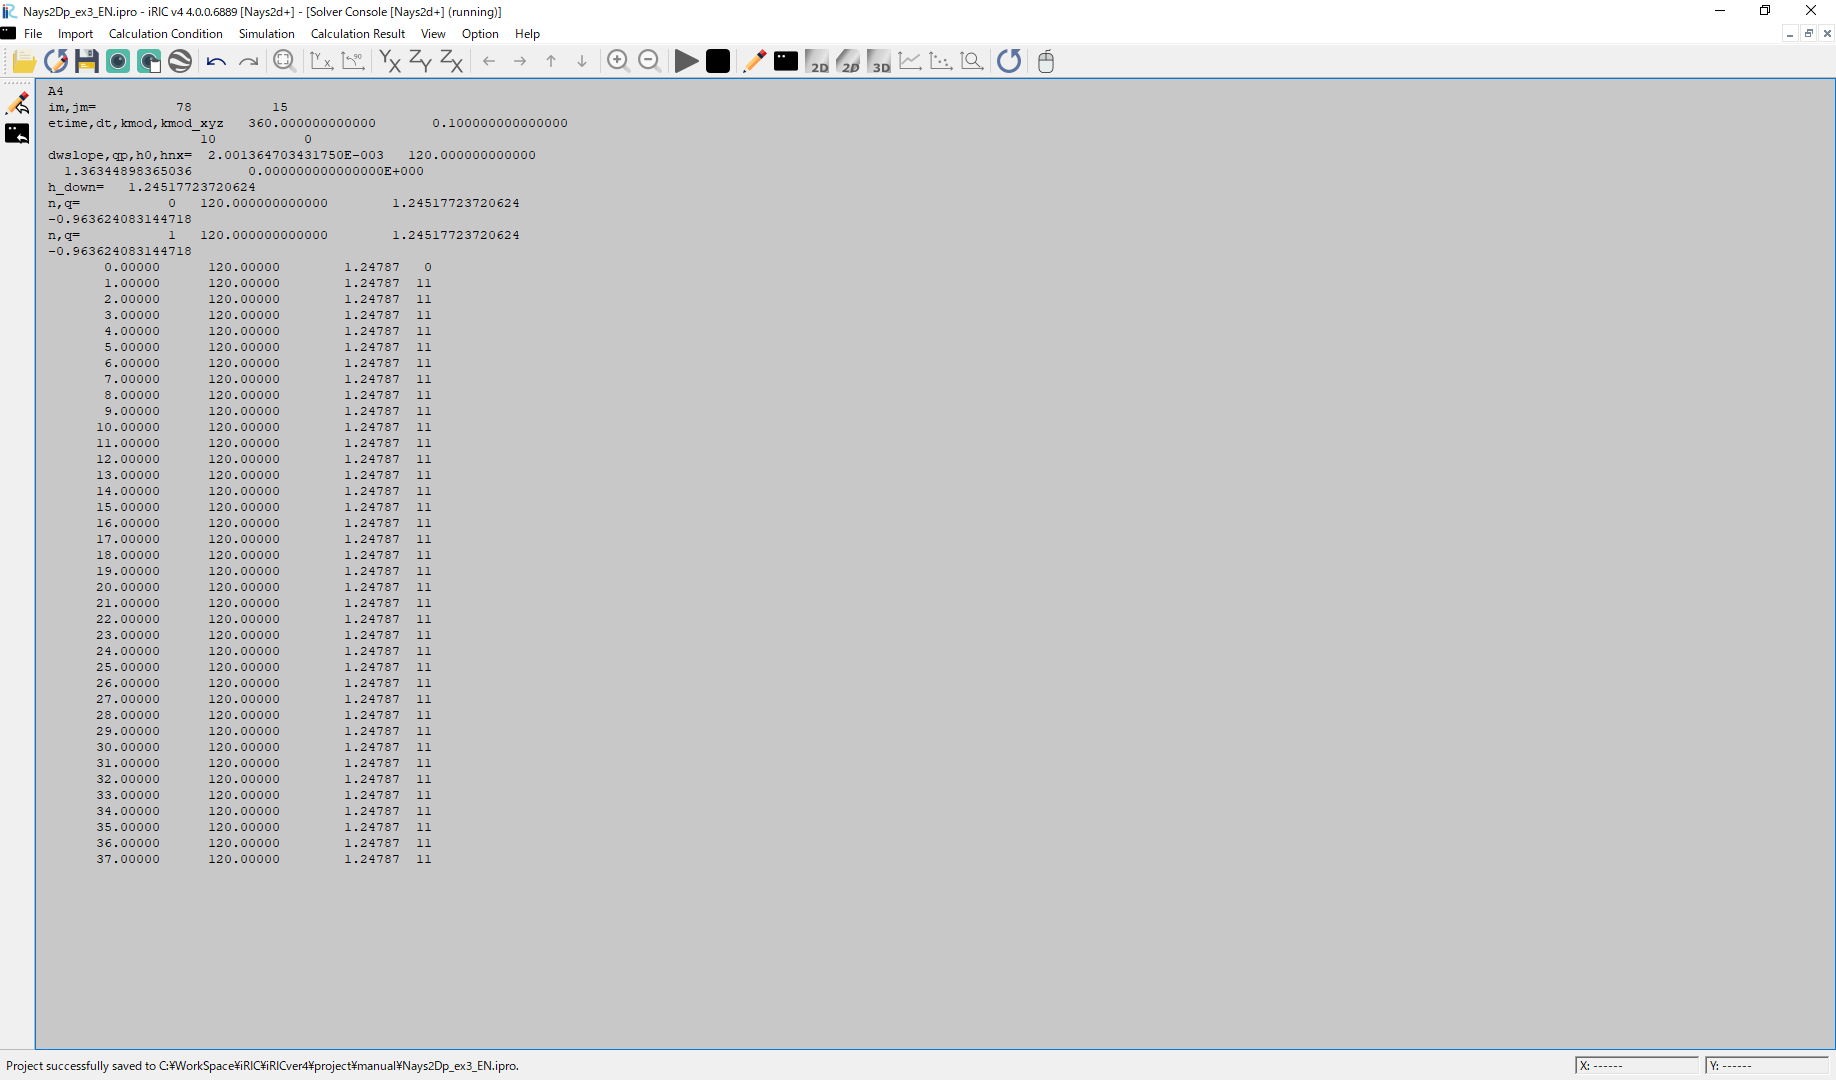Stop the running solver
Viewport: 1836px width, 1080px height.
pyautogui.click(x=717, y=61)
